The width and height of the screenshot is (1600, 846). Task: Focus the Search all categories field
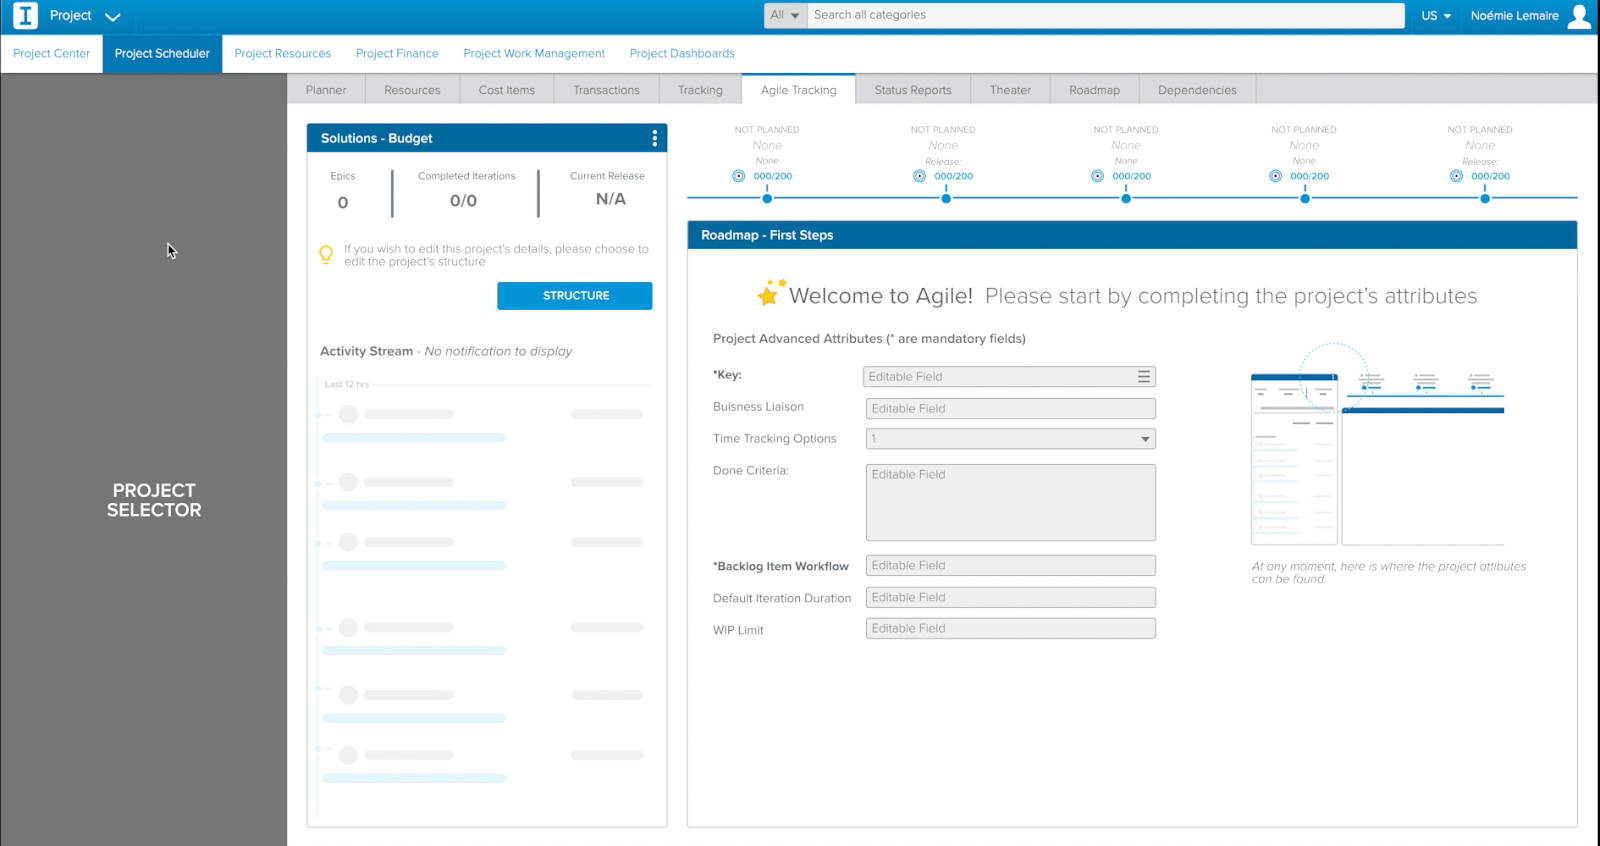coord(1105,15)
